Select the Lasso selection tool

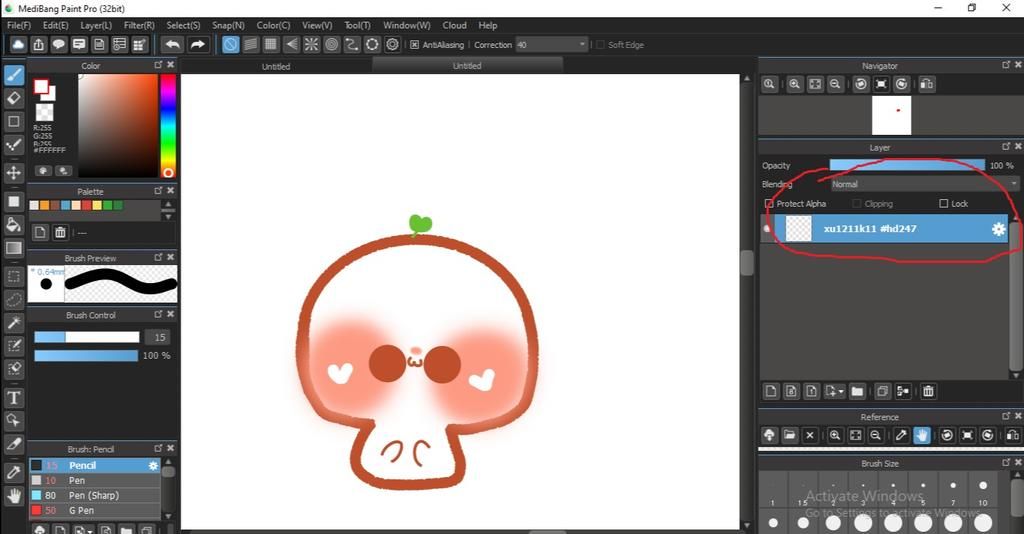tap(14, 300)
